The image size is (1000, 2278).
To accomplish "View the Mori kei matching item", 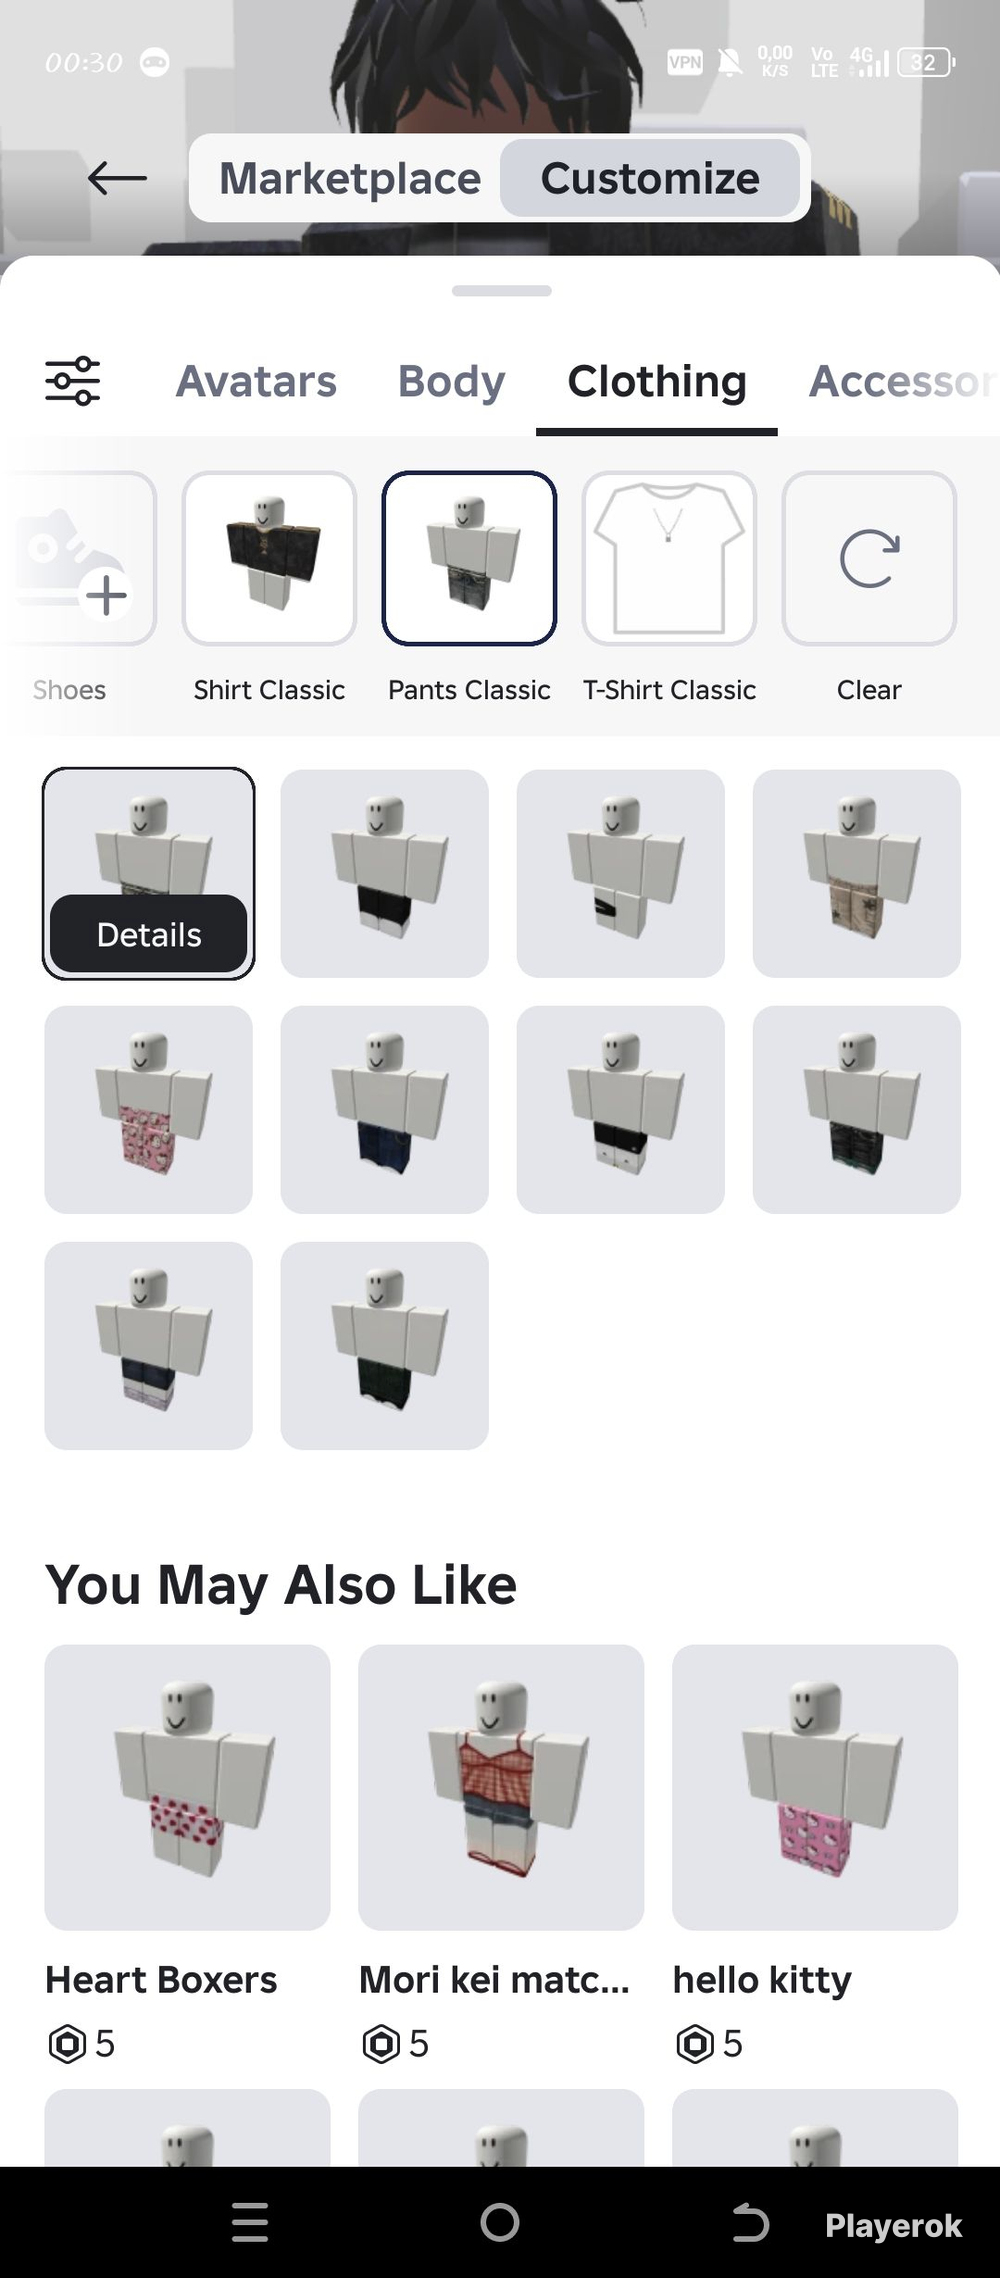I will point(501,1787).
